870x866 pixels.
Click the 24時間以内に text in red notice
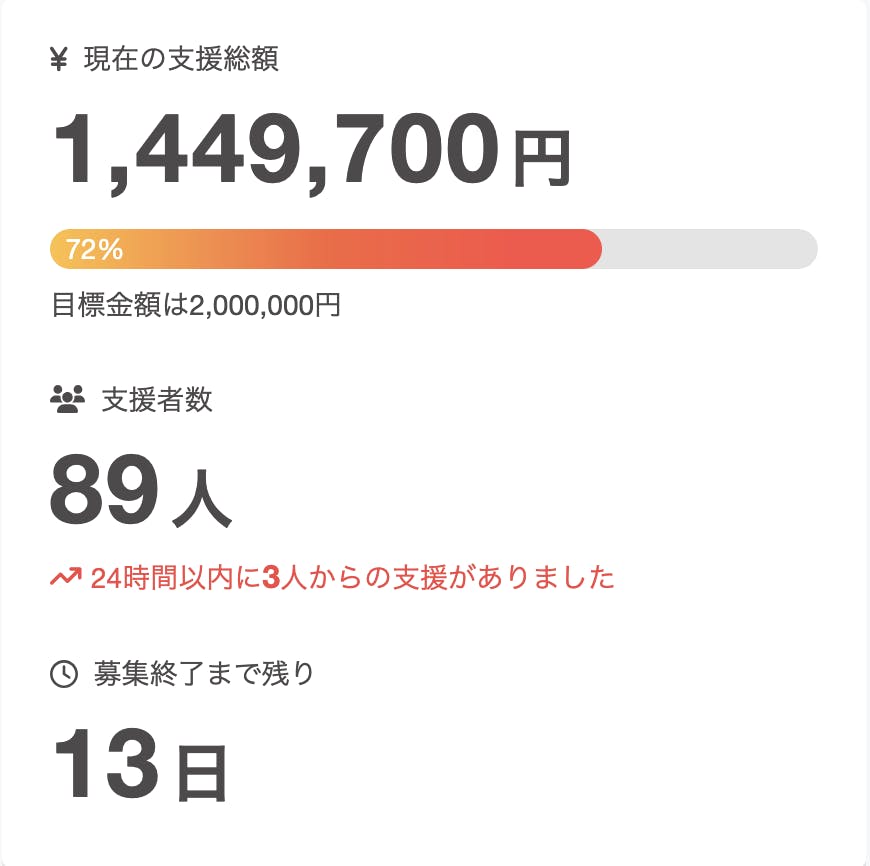[x=175, y=578]
